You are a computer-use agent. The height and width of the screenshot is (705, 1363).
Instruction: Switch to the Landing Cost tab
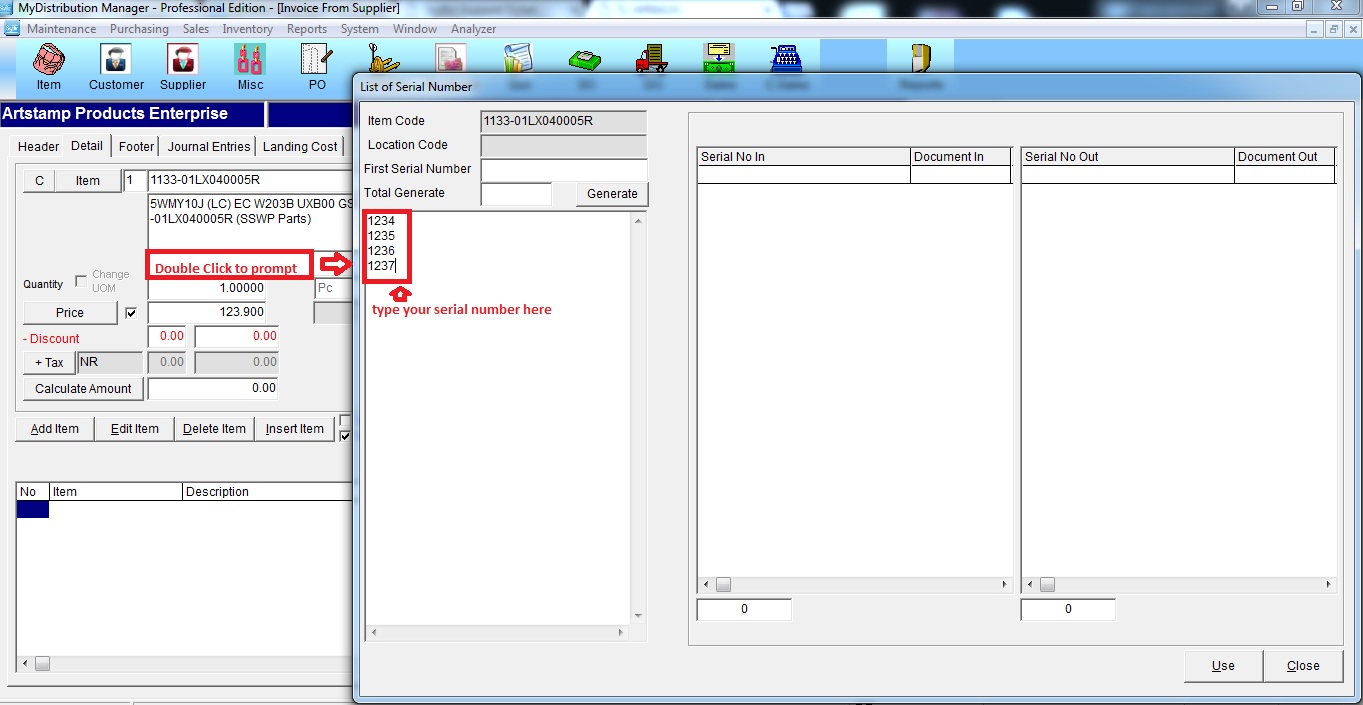300,146
